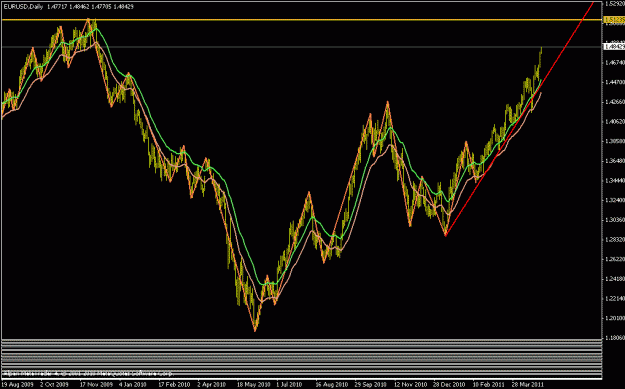Click the 4 Jan 2010 date label
Viewport: 625px width, 389px height.
[132, 385]
